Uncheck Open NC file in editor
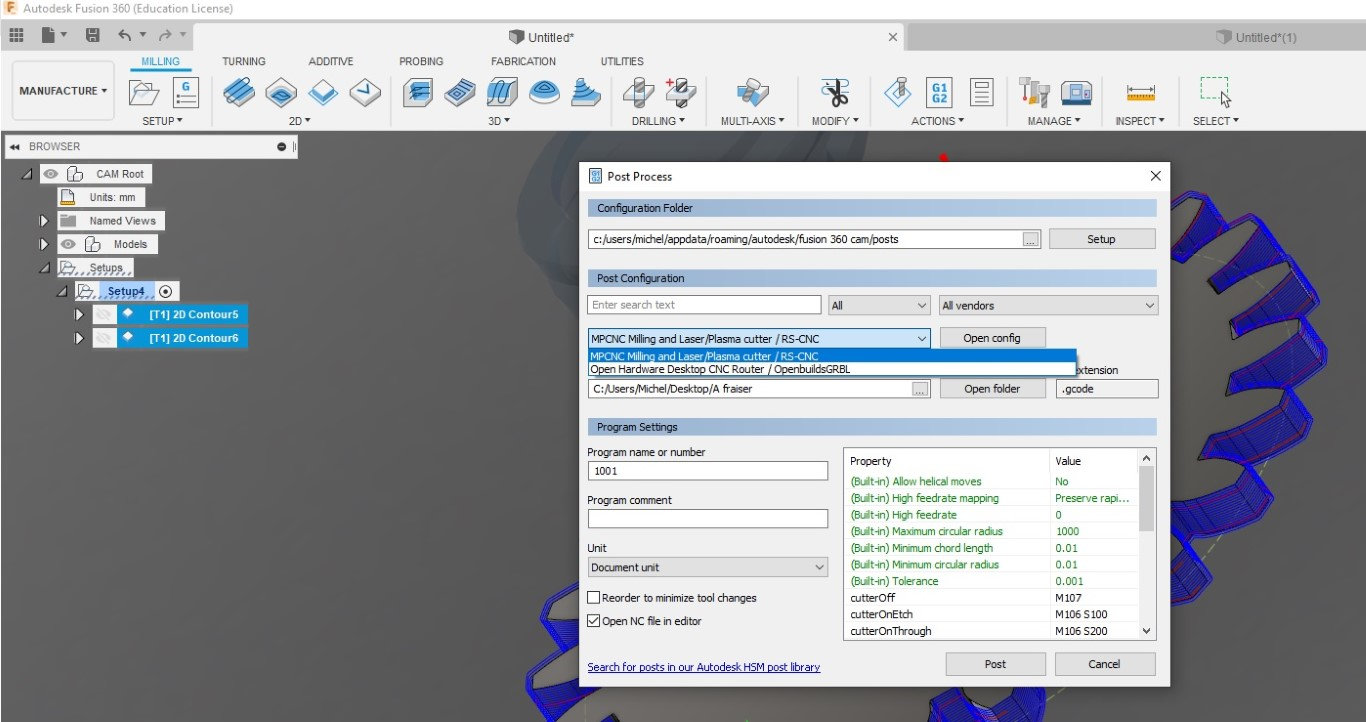The image size is (1366, 722). (594, 621)
